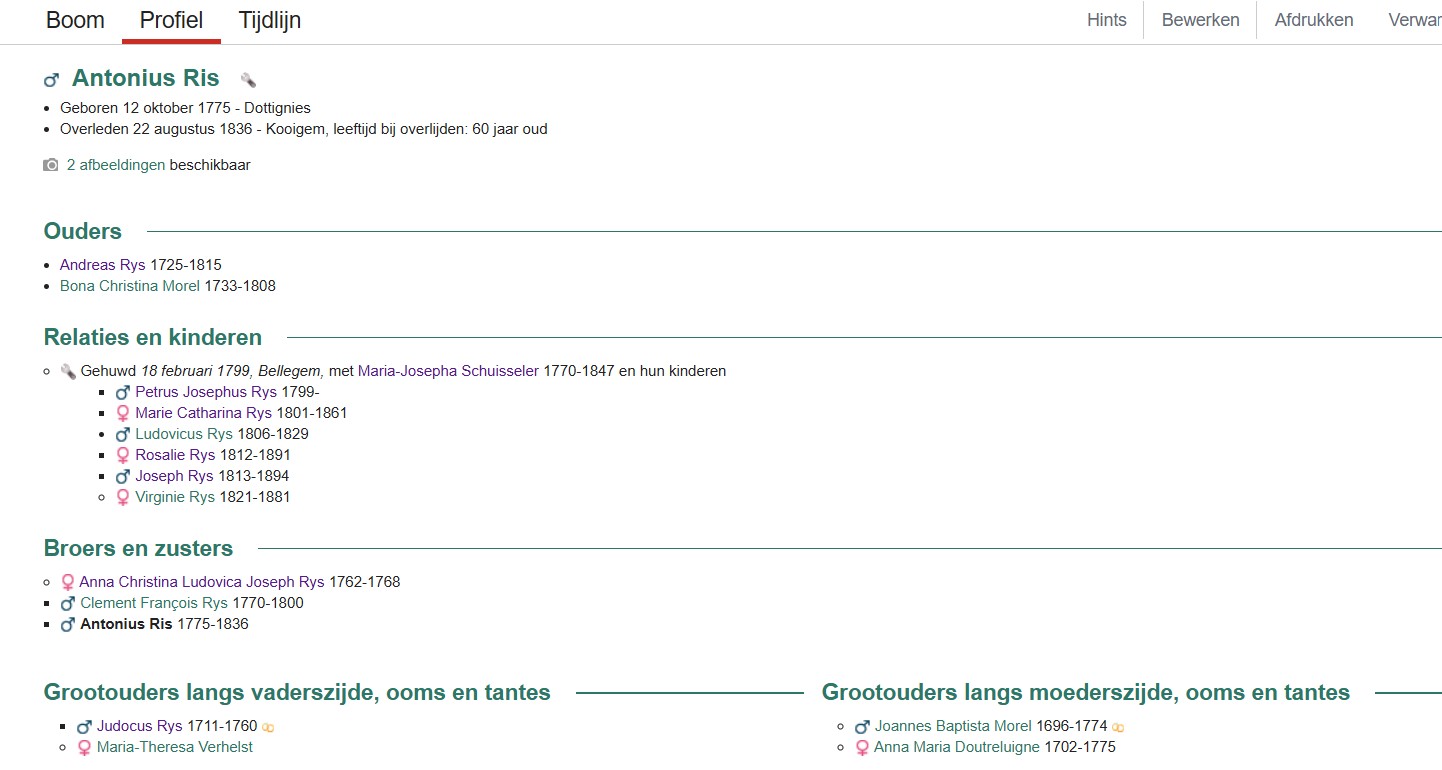Click the female gender icon beside Marie Catharina Rys
Image resolution: width=1442 pixels, height=770 pixels.
point(122,413)
